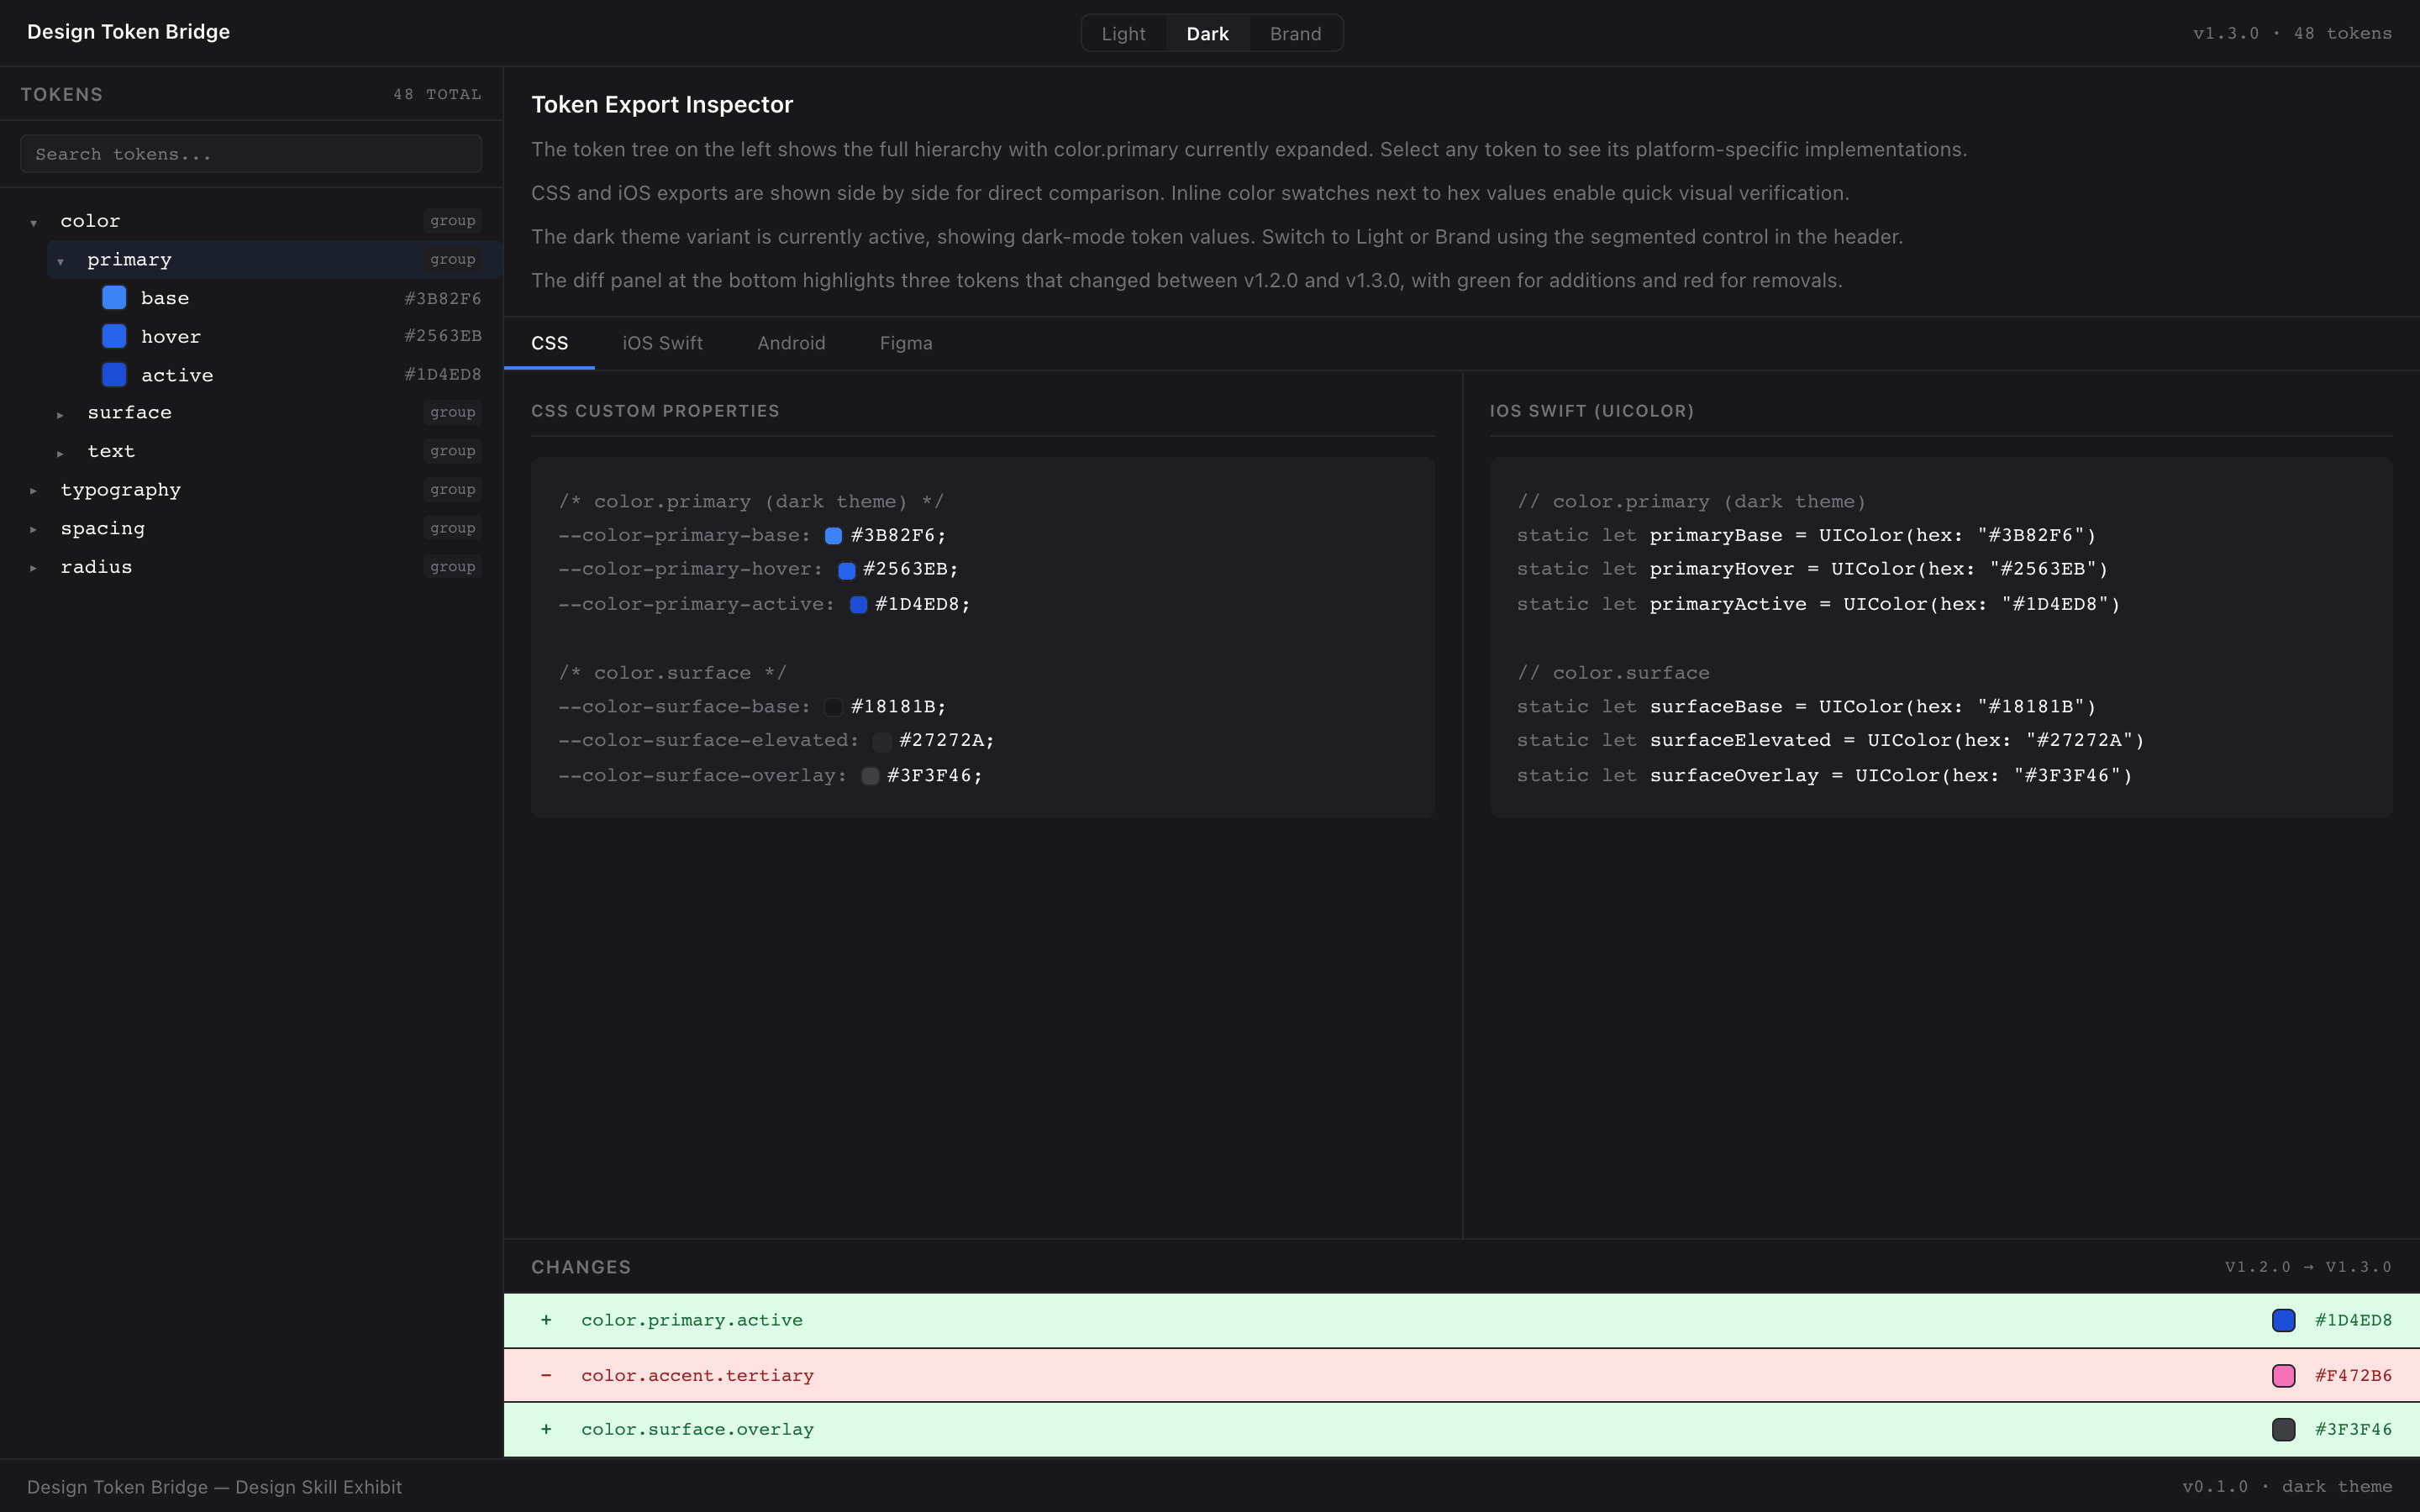Collapse the color group arrow
The image size is (2420, 1512).
(34, 222)
